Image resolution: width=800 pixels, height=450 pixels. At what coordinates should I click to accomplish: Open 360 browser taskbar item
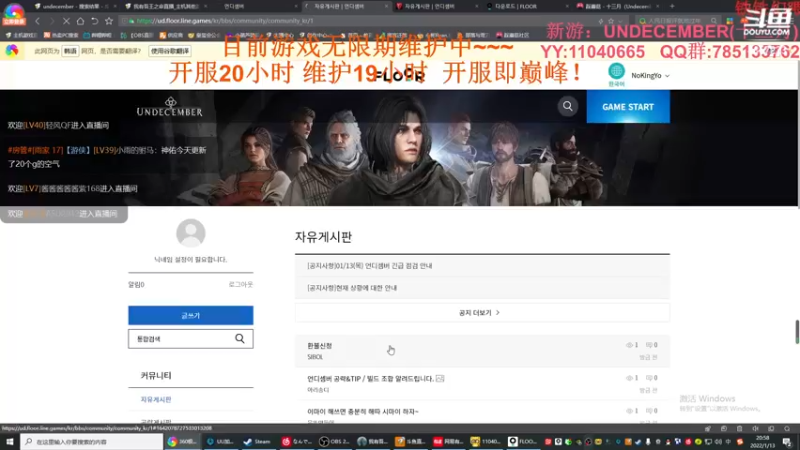click(x=182, y=441)
